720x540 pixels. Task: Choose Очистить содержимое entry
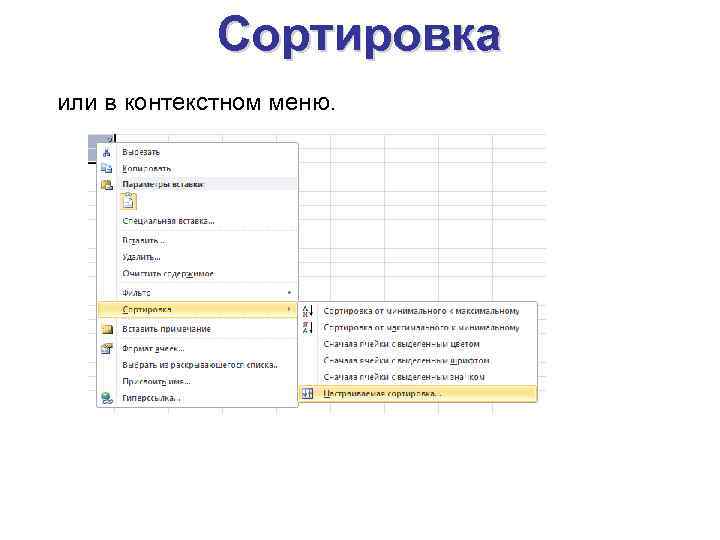click(x=168, y=274)
